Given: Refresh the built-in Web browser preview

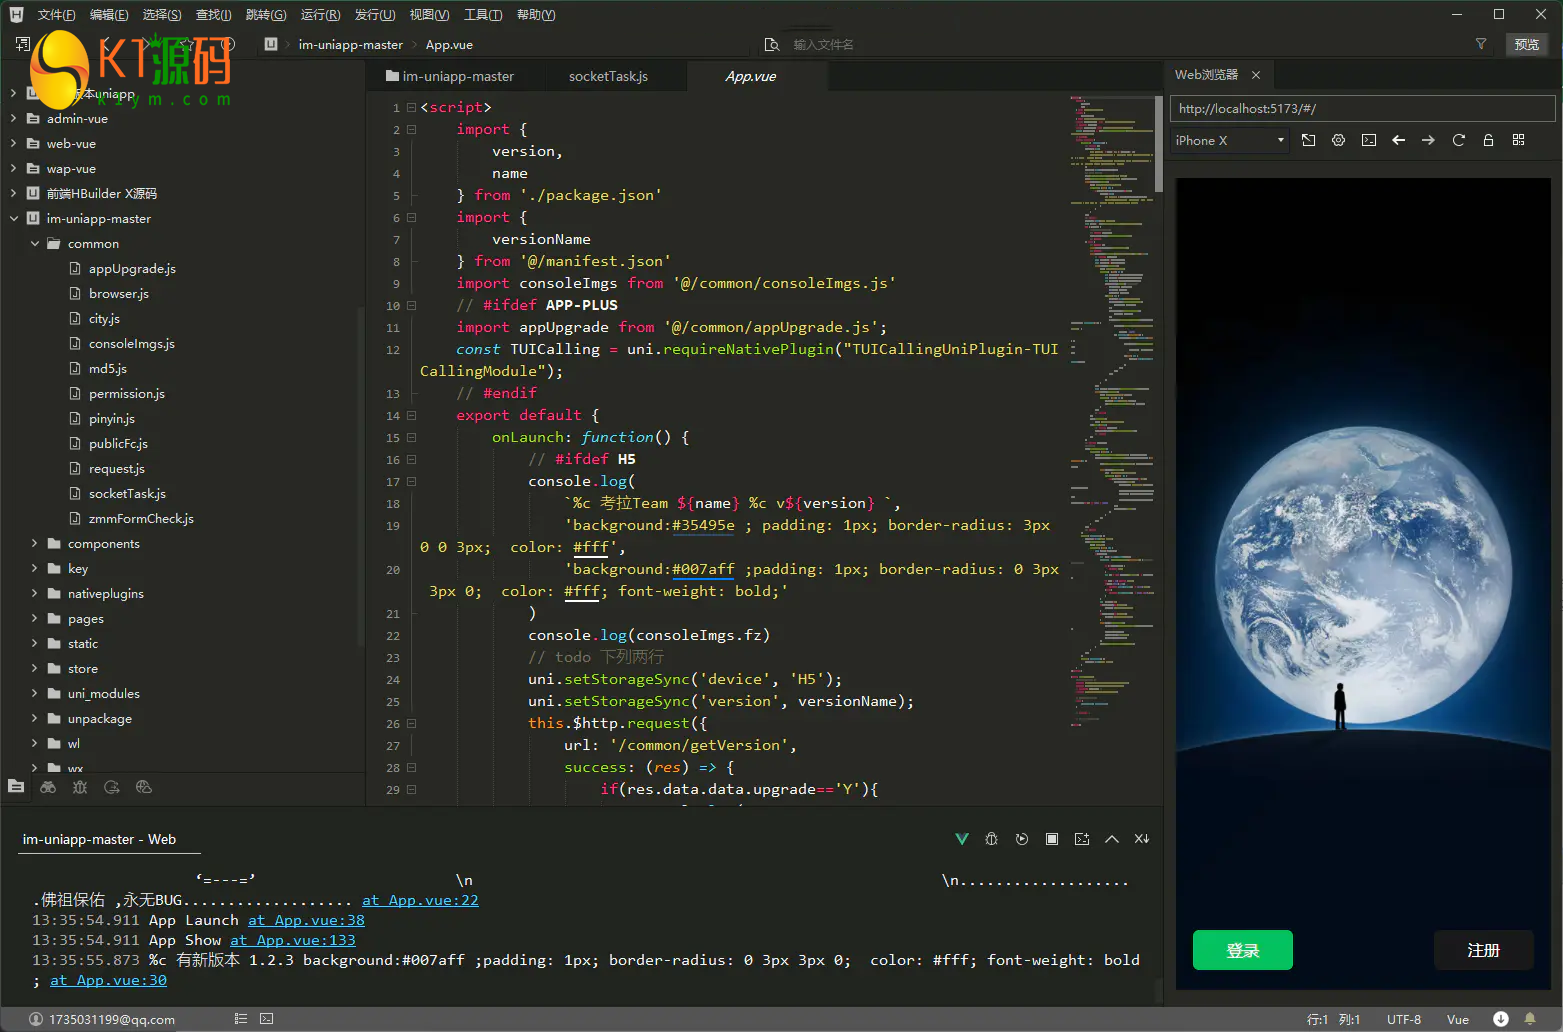Looking at the screenshot, I should (1458, 141).
